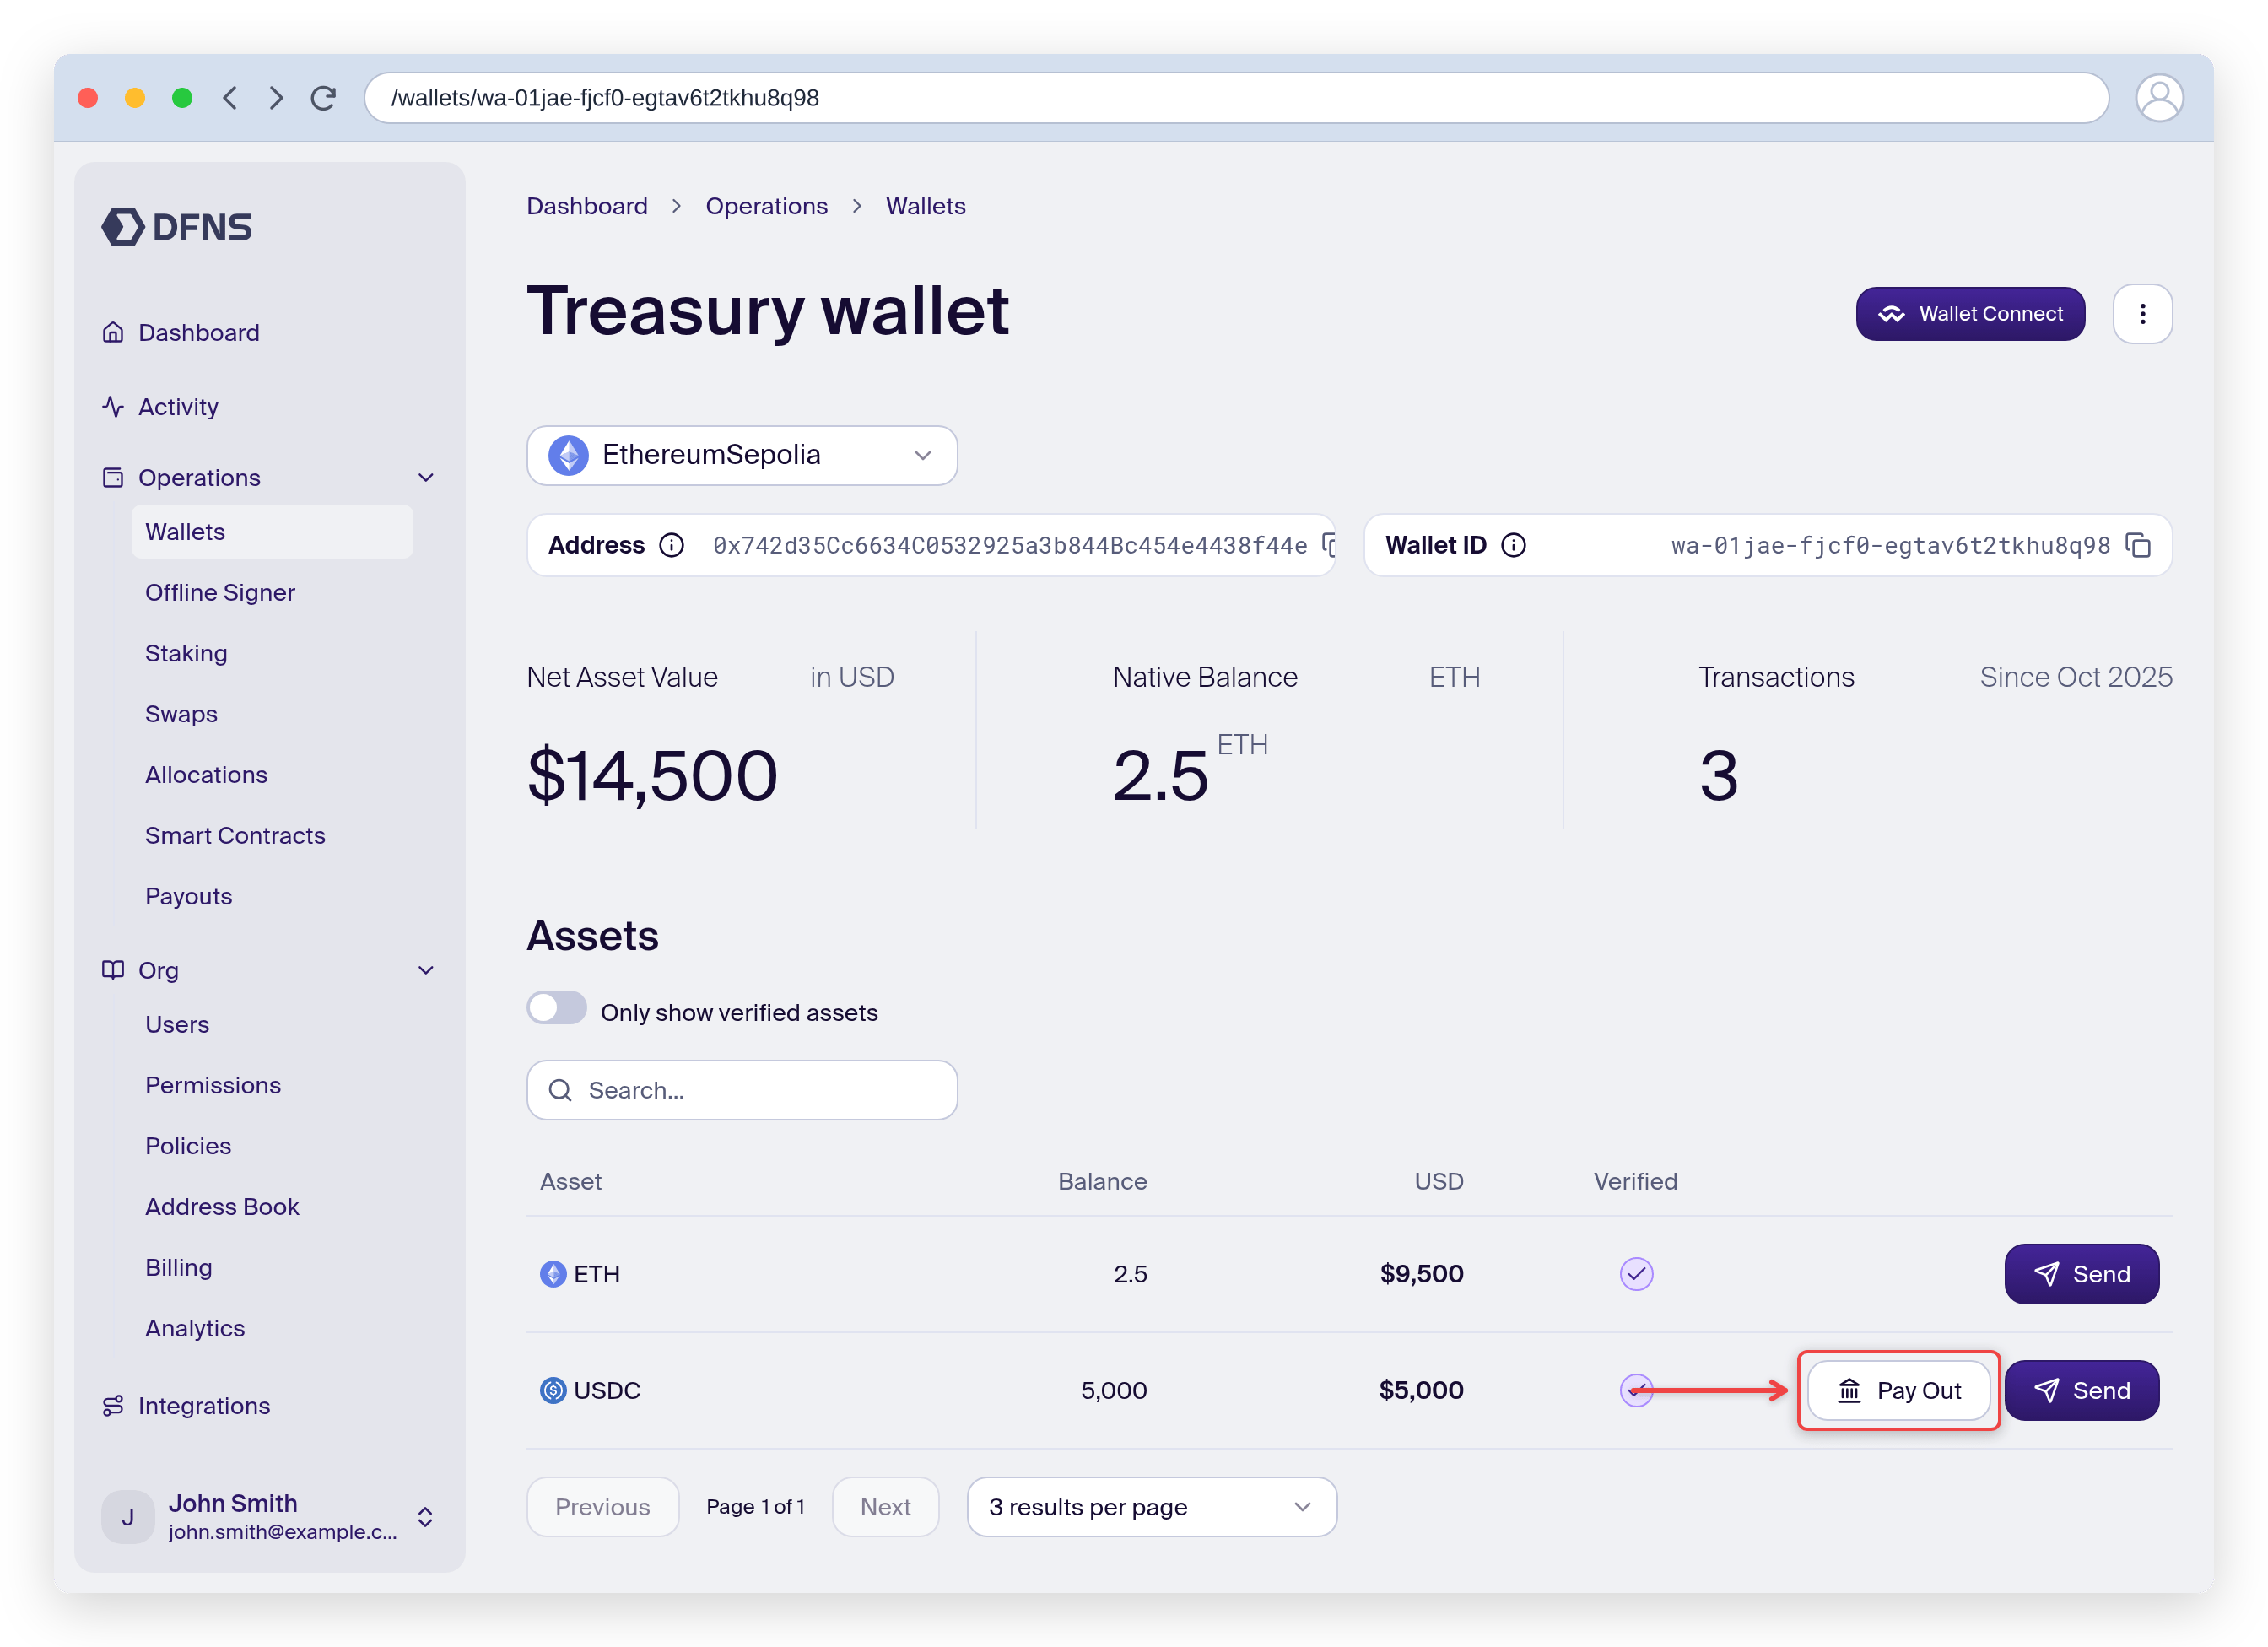Screen dimensions: 2268x1647
Task: Click the Previous page button
Action: (603, 1507)
